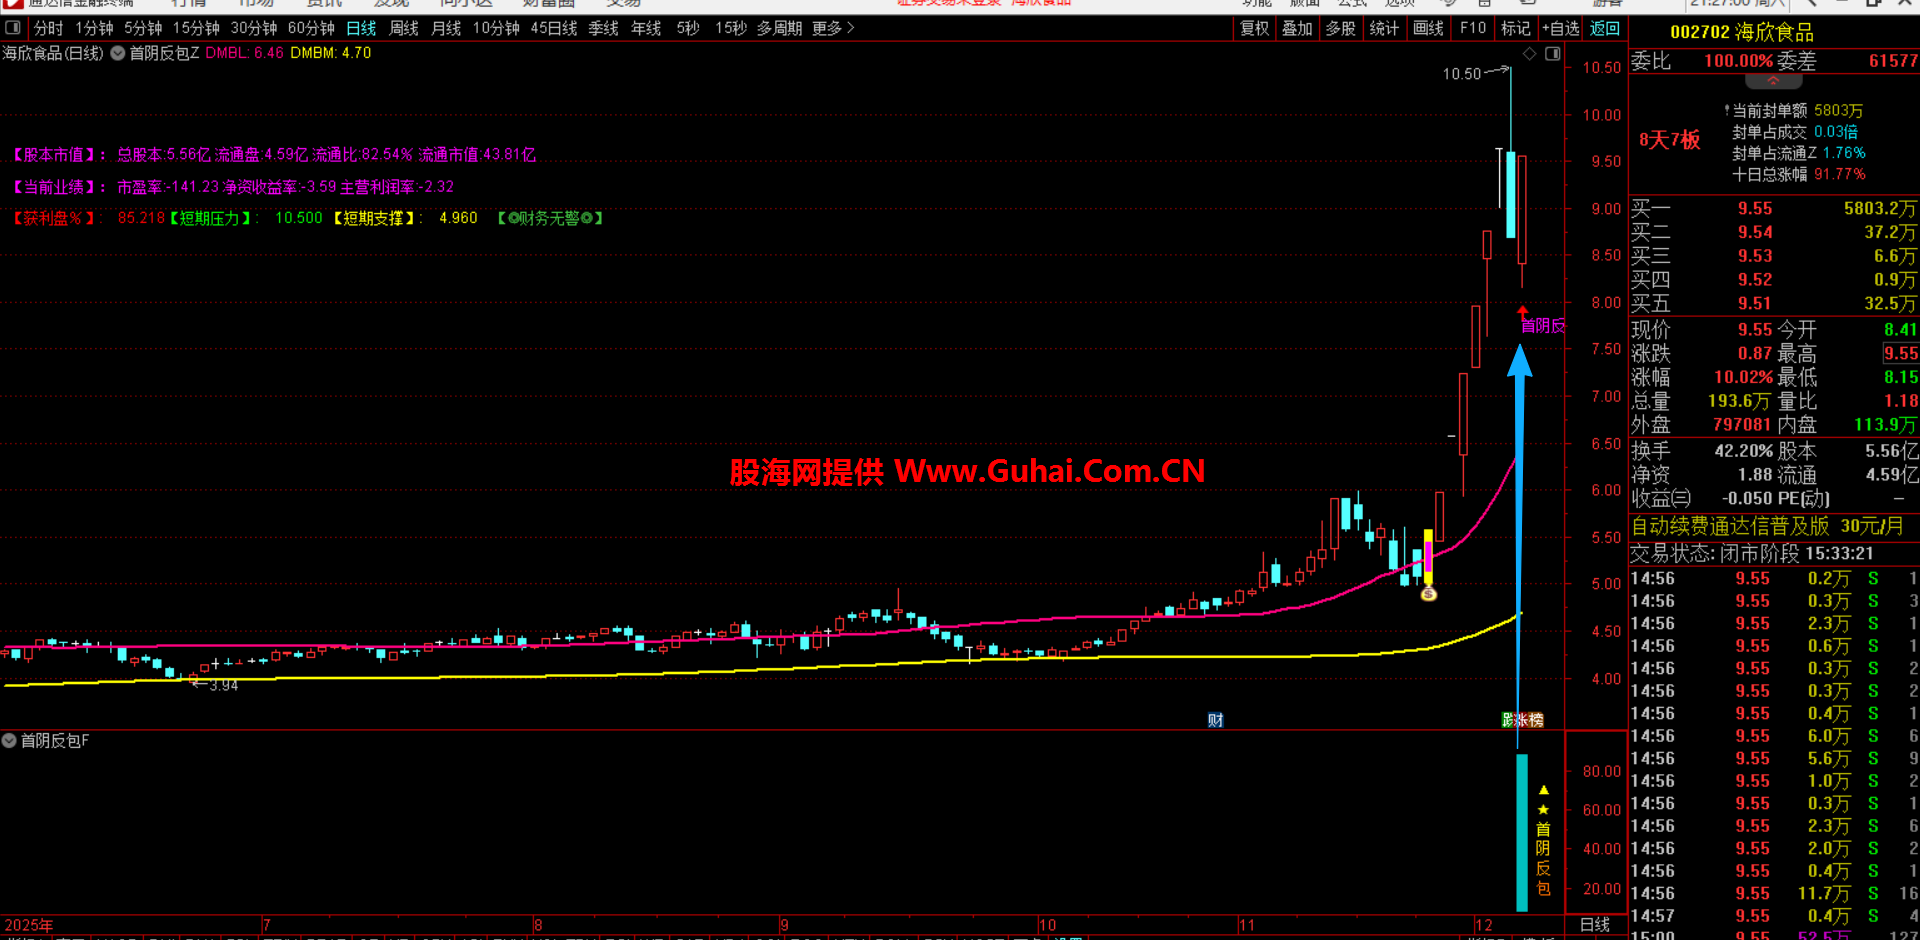Select the 45日线 period tab
Screen dimensions: 1920x940
554,28
